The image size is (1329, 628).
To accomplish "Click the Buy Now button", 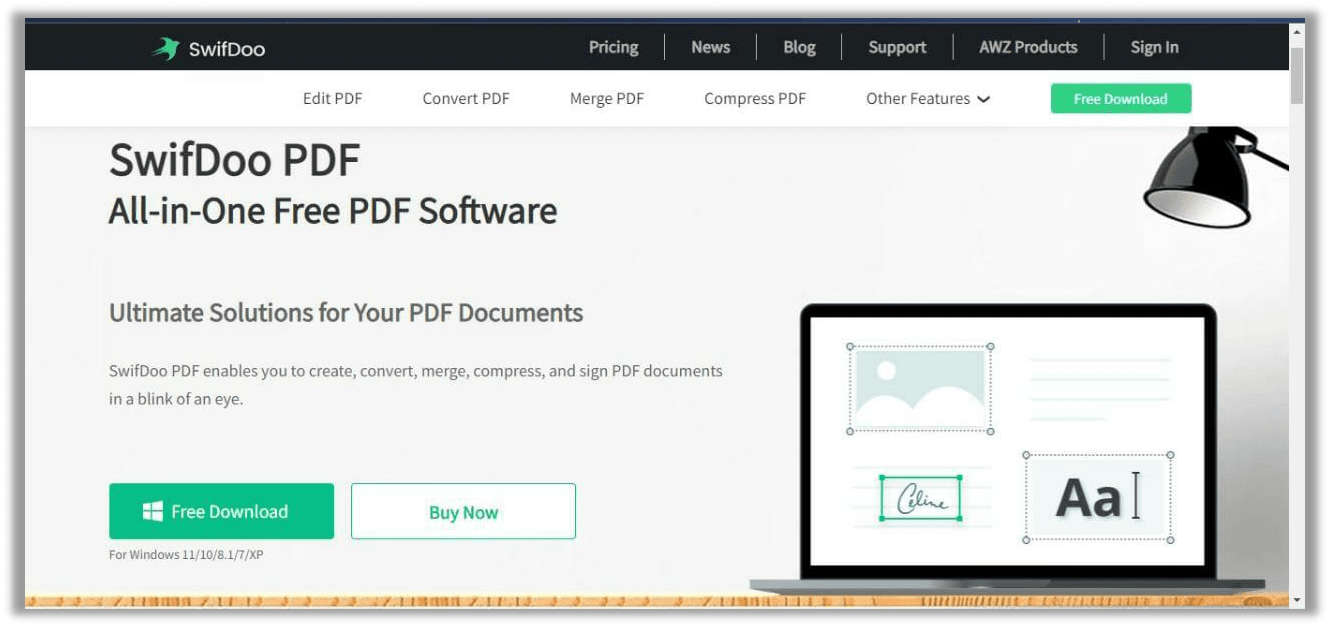I will [x=463, y=512].
